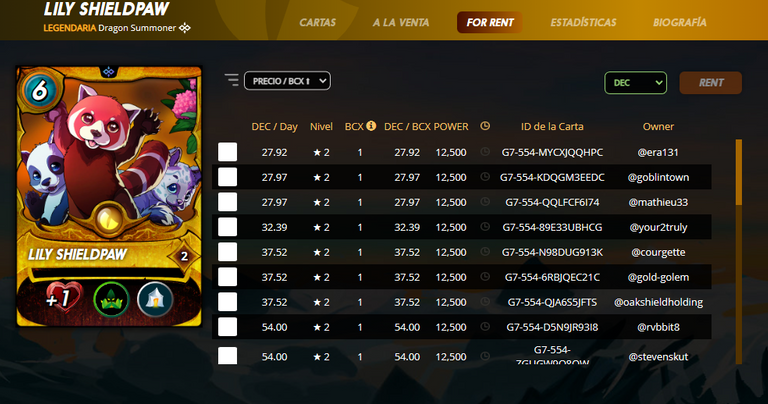Open the PRECIO / BCX sort dropdown
The image size is (768, 404).
(287, 81)
